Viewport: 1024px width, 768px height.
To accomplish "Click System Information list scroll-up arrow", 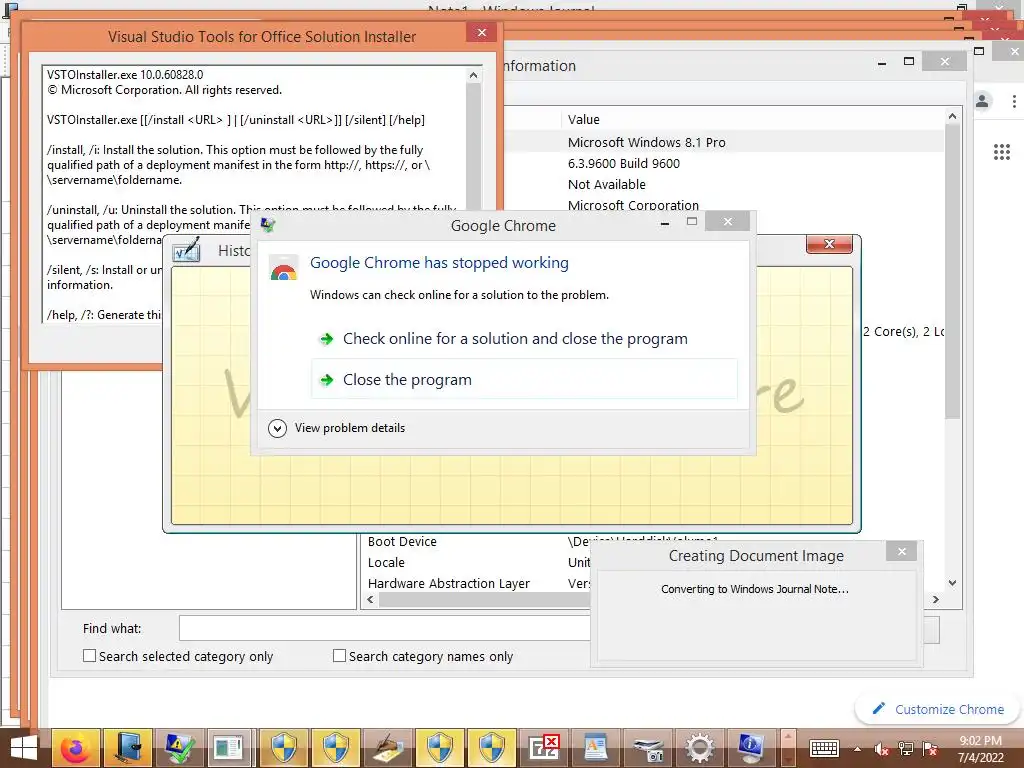I will [x=952, y=116].
